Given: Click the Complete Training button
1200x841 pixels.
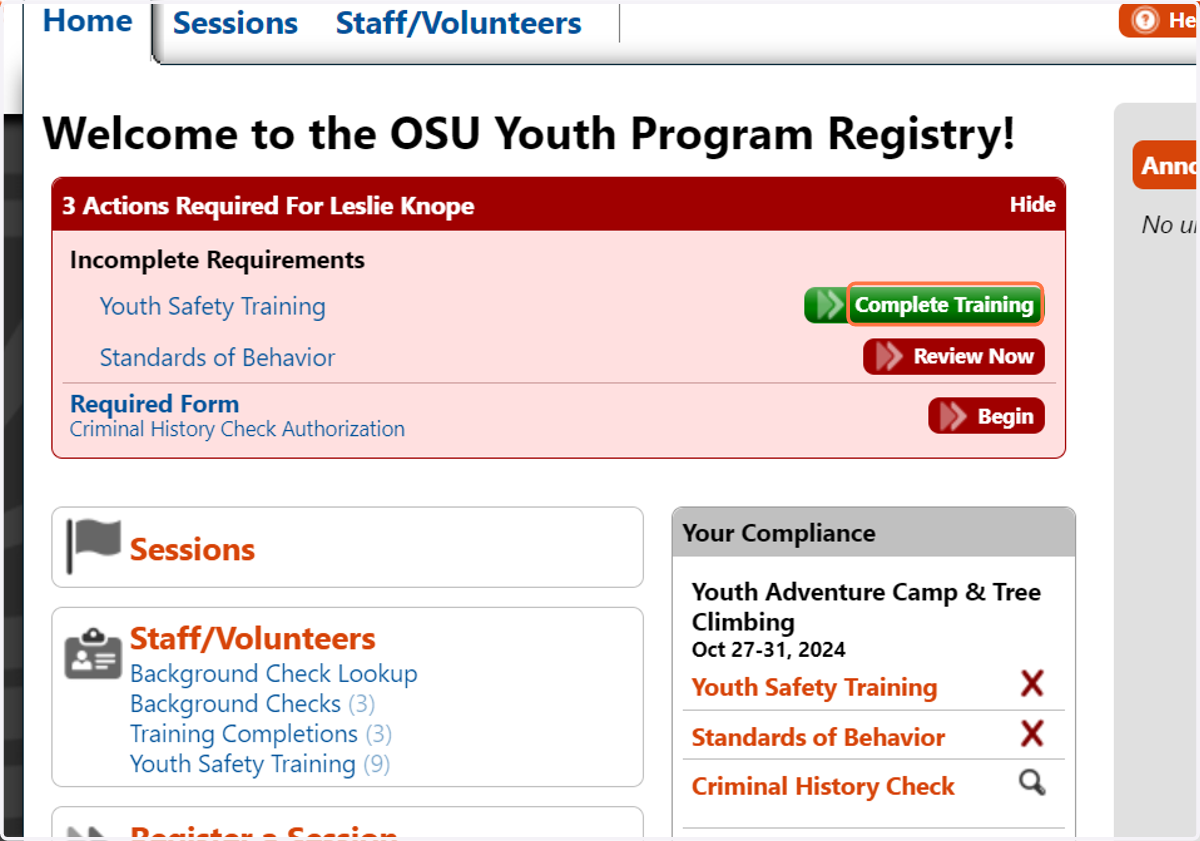Looking at the screenshot, I should coord(944,305).
